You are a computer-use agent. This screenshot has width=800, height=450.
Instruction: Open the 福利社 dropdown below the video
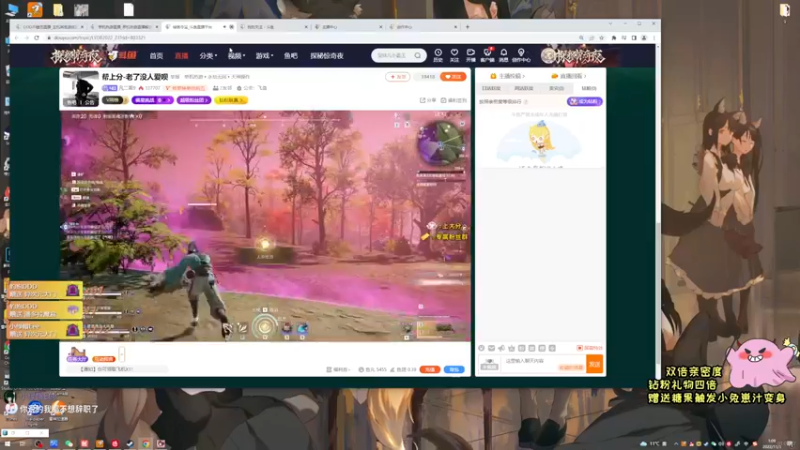pos(338,369)
